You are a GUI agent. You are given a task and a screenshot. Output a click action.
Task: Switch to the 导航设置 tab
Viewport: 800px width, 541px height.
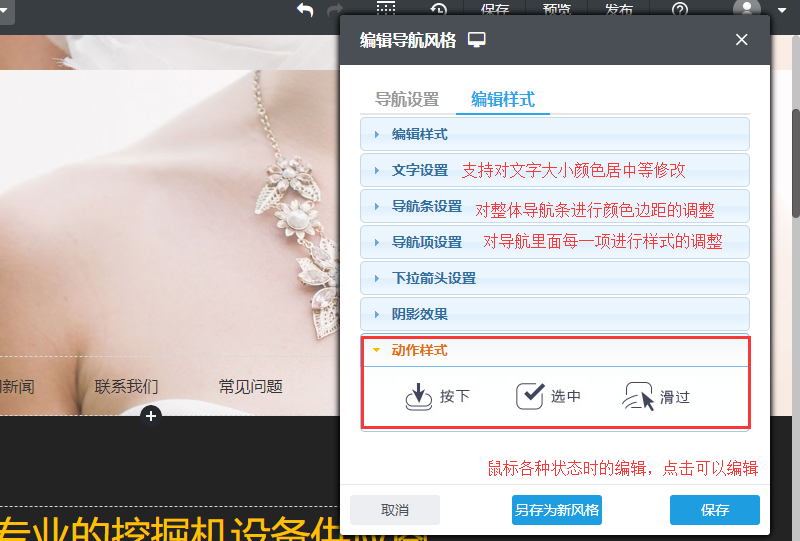(x=407, y=99)
